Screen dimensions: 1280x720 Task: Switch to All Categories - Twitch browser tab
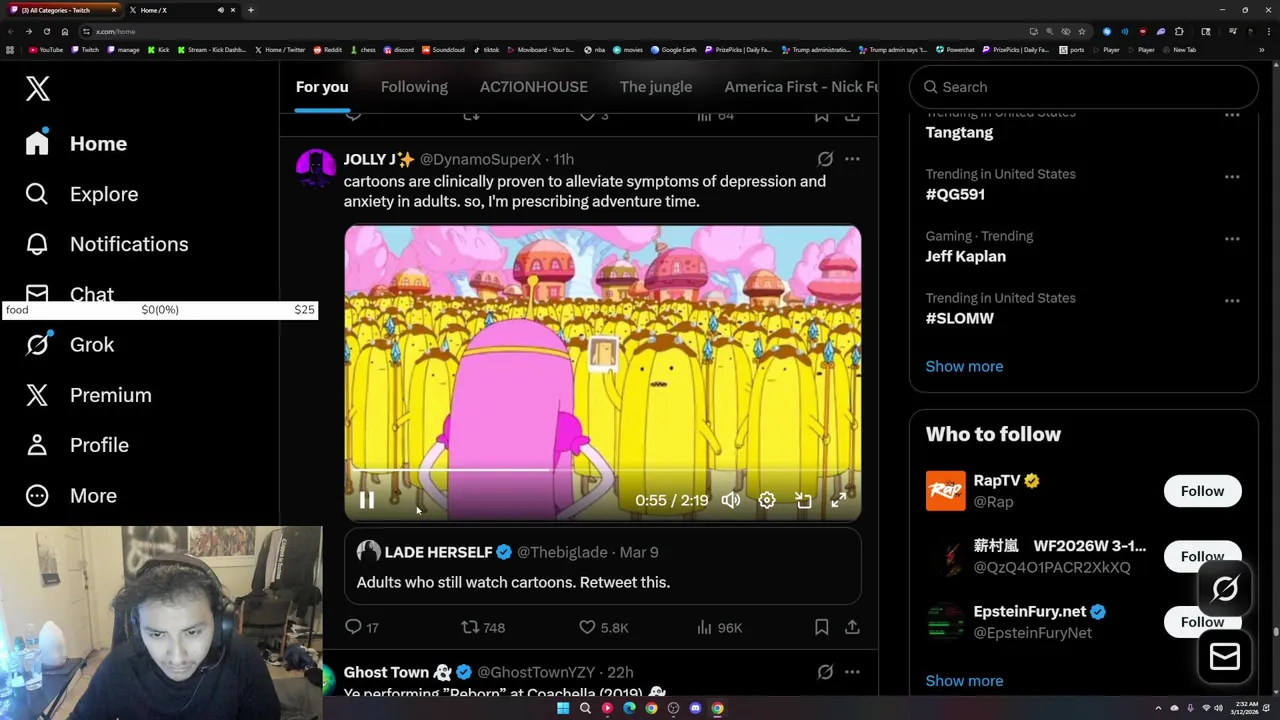point(62,10)
